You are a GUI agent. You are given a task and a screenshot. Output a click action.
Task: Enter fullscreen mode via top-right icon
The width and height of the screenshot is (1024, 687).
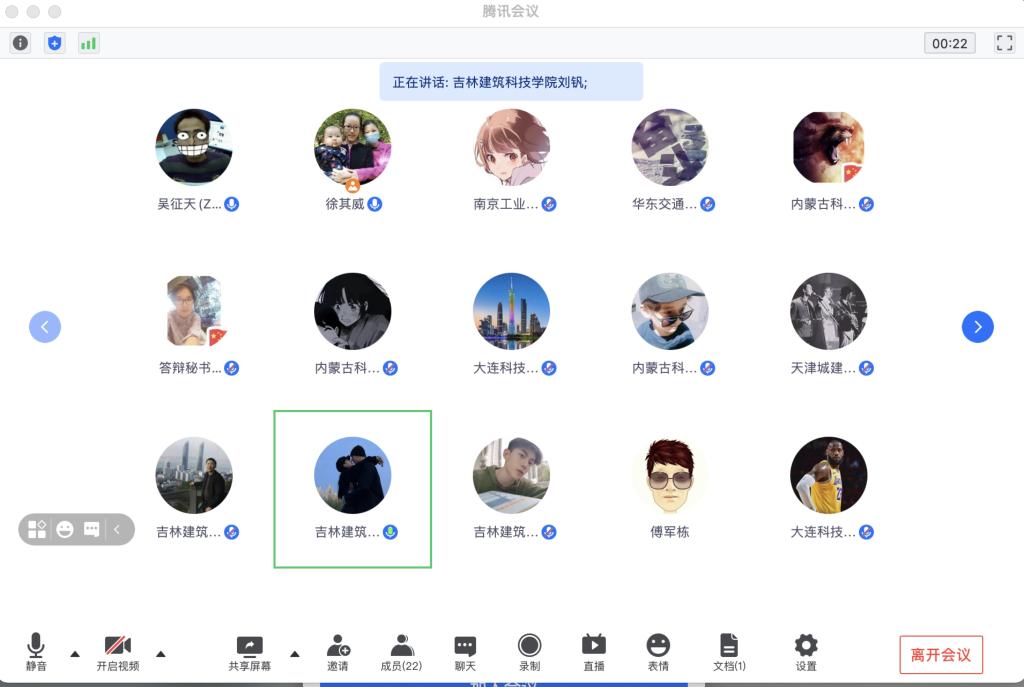pyautogui.click(x=1004, y=43)
